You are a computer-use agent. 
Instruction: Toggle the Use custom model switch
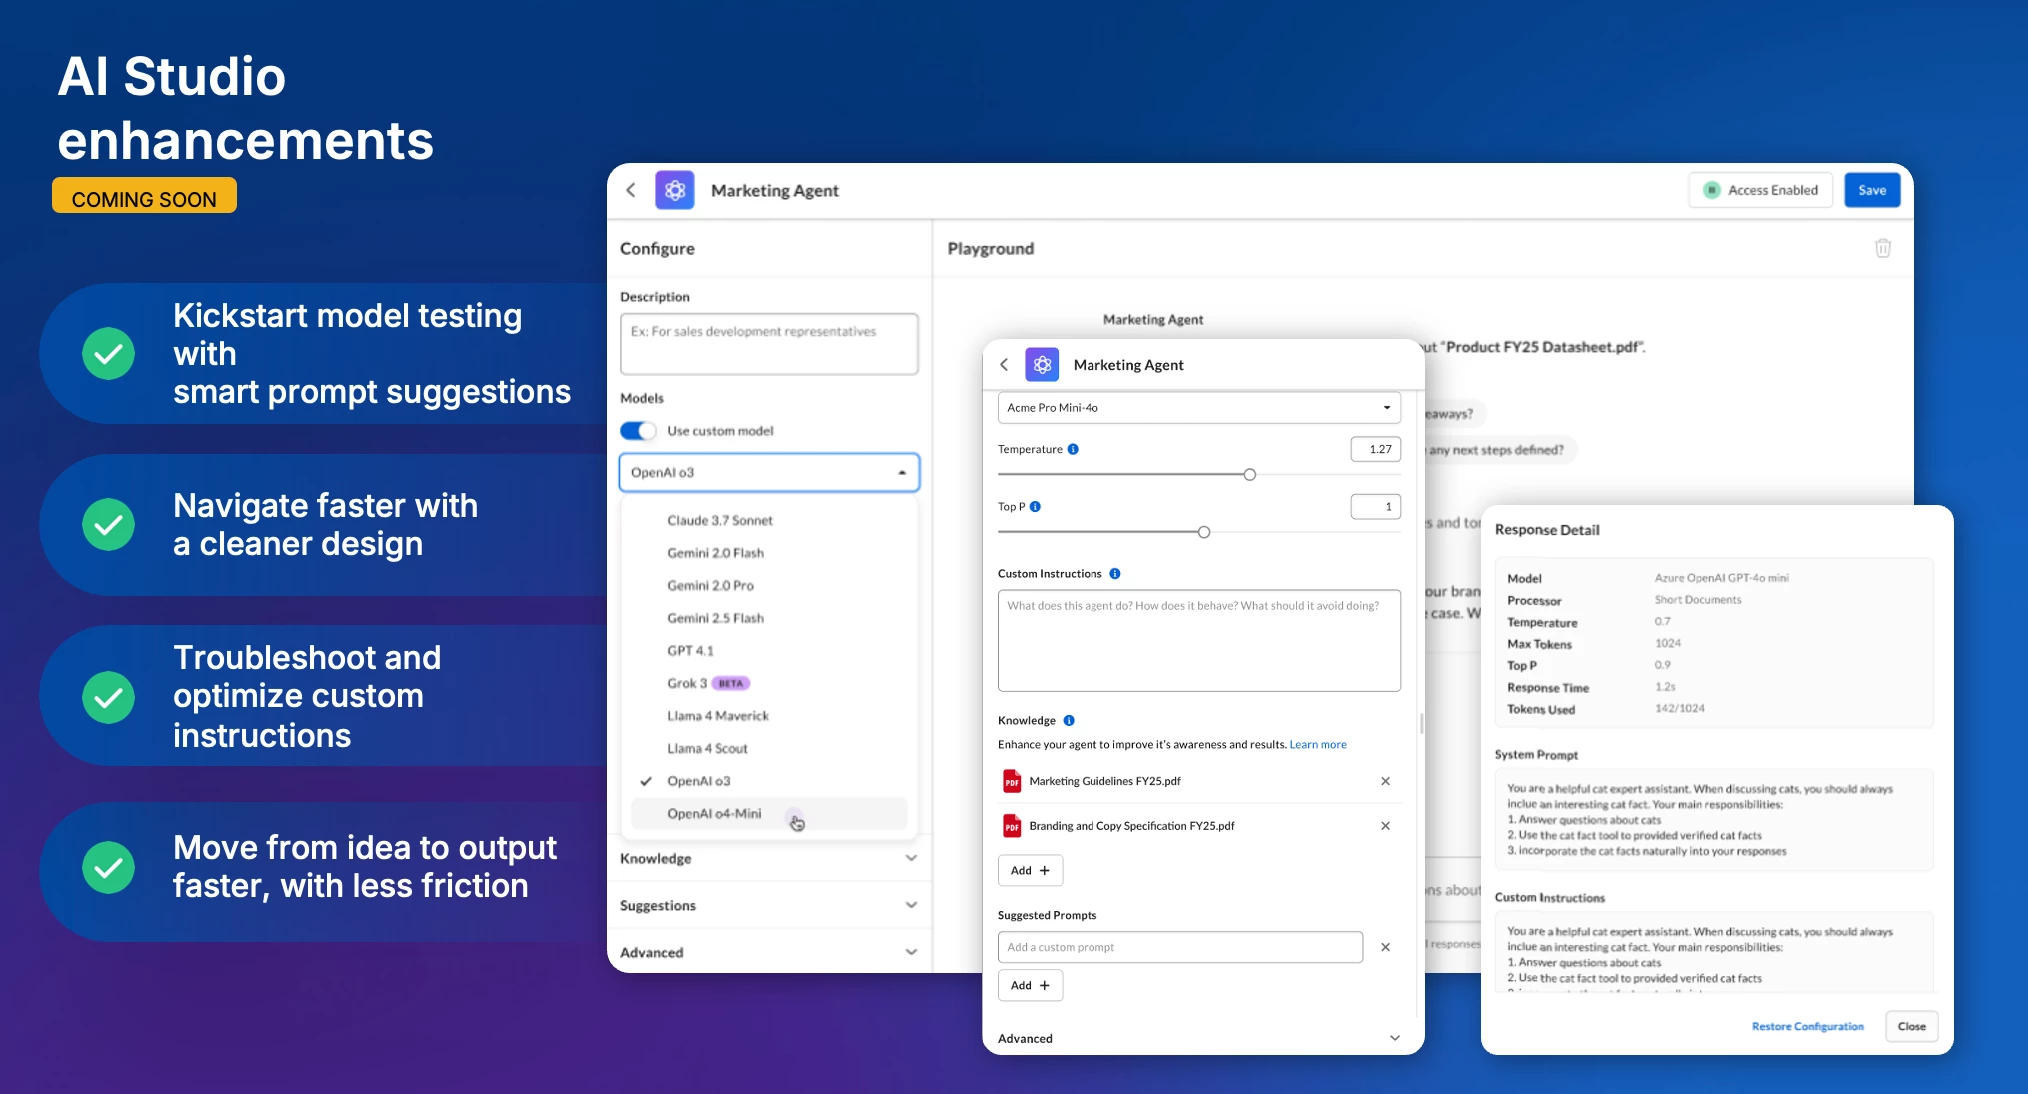point(638,431)
